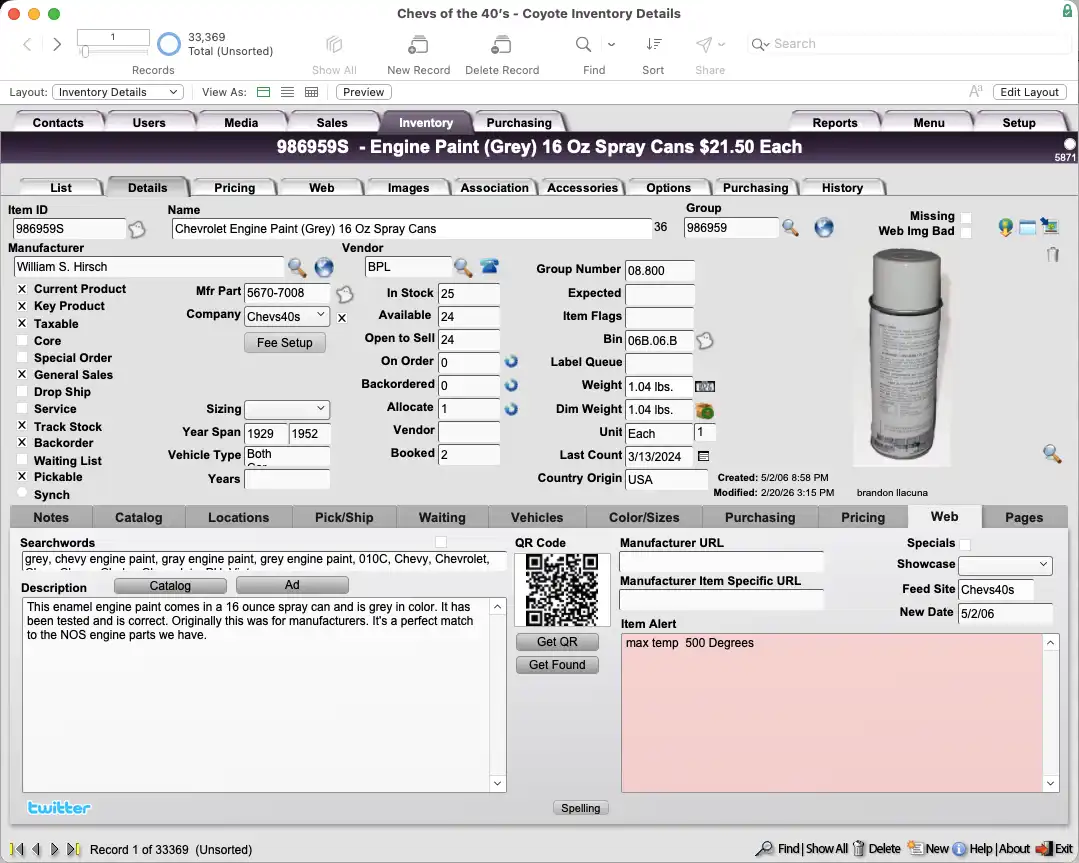
Task: Click the trash can icon beside product image
Action: click(1052, 255)
